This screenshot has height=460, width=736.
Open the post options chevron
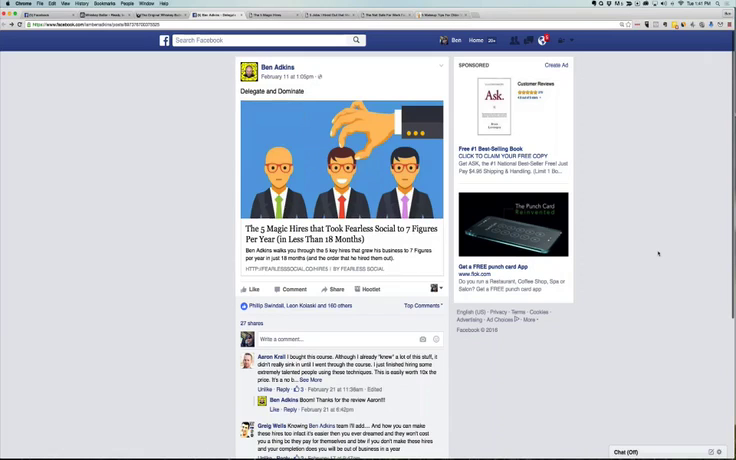click(441, 66)
